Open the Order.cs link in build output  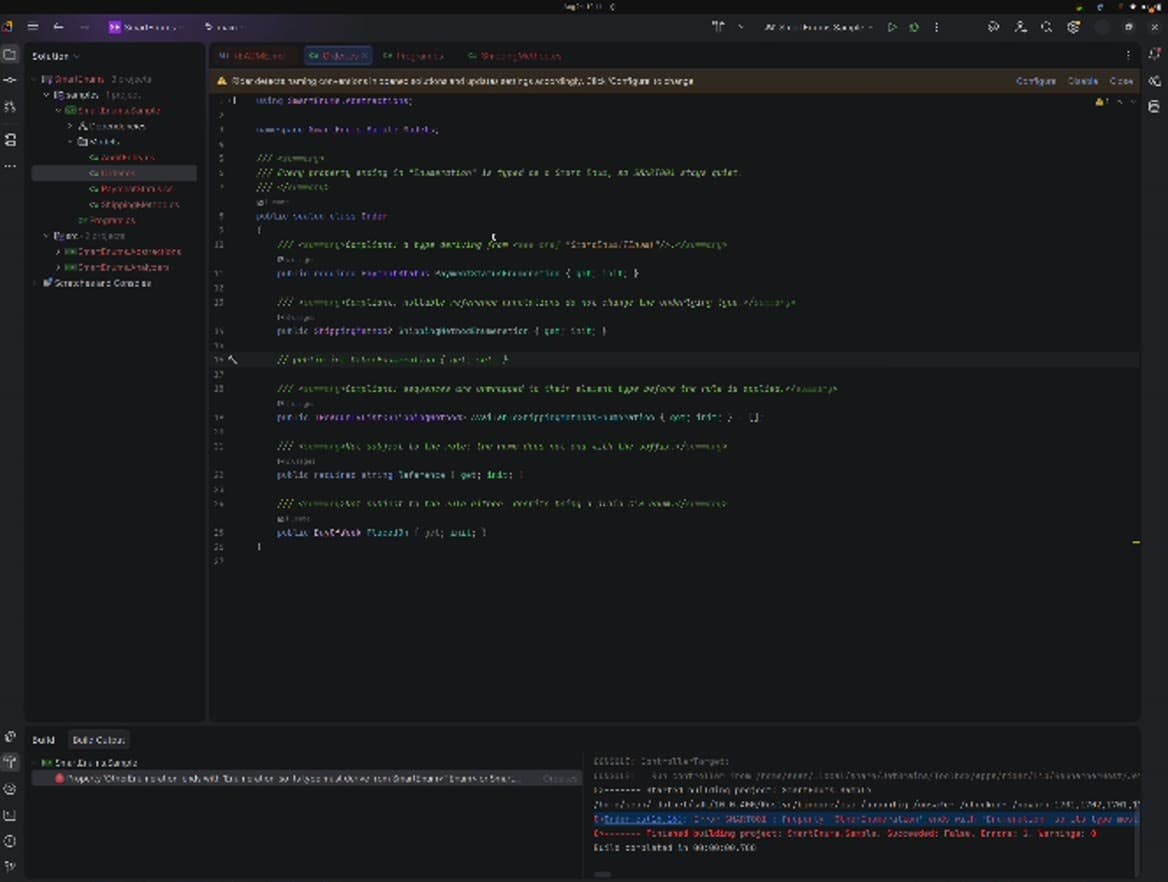642,819
